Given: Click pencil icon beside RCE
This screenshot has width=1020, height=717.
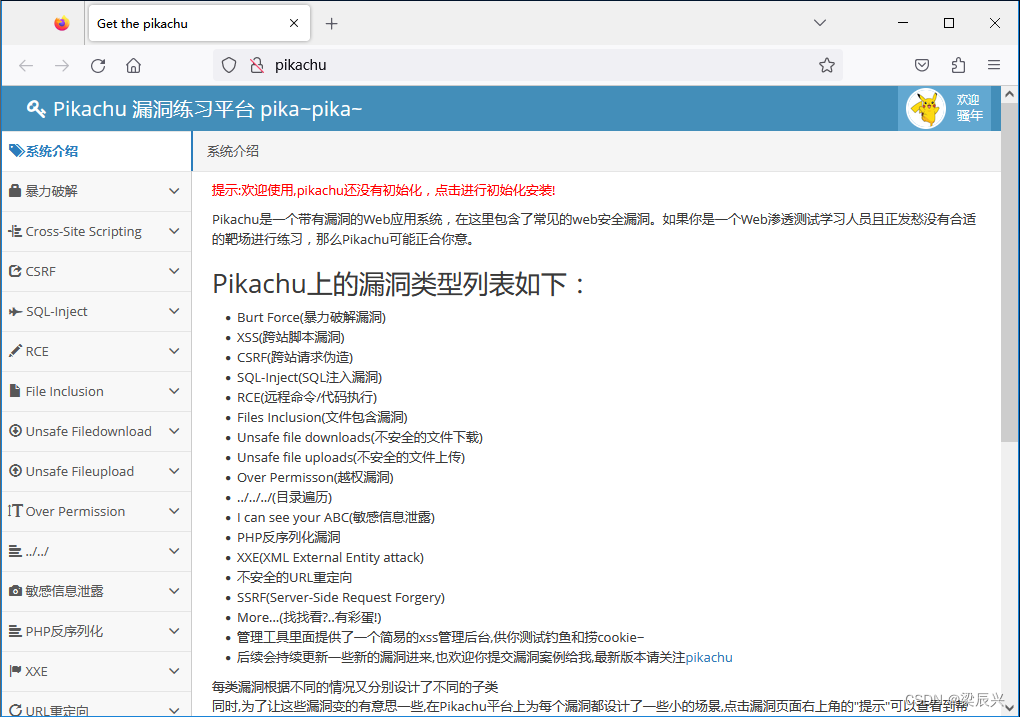Looking at the screenshot, I should pos(15,351).
